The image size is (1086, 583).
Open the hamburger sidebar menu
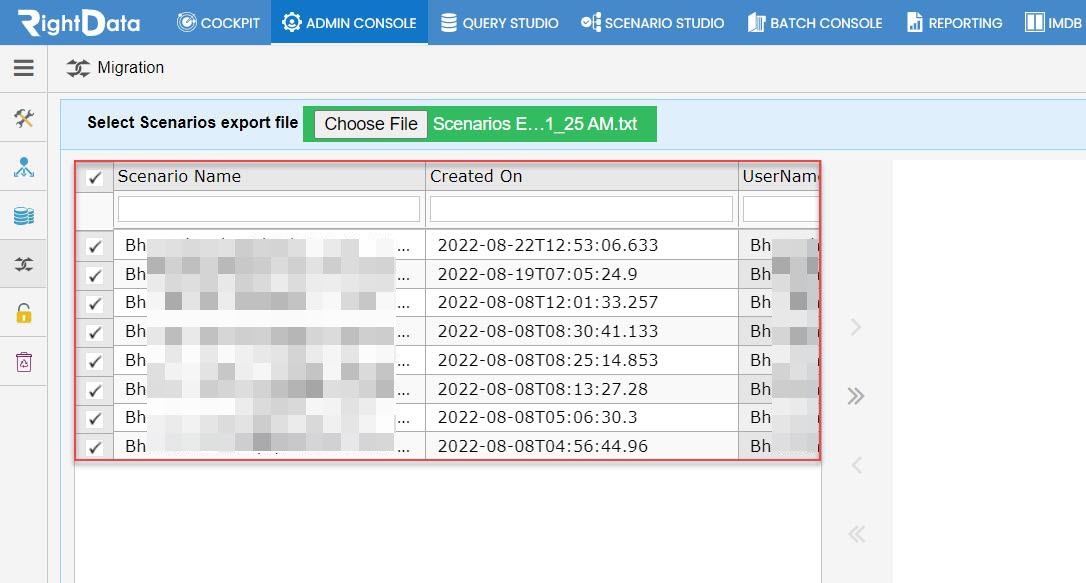tap(24, 67)
